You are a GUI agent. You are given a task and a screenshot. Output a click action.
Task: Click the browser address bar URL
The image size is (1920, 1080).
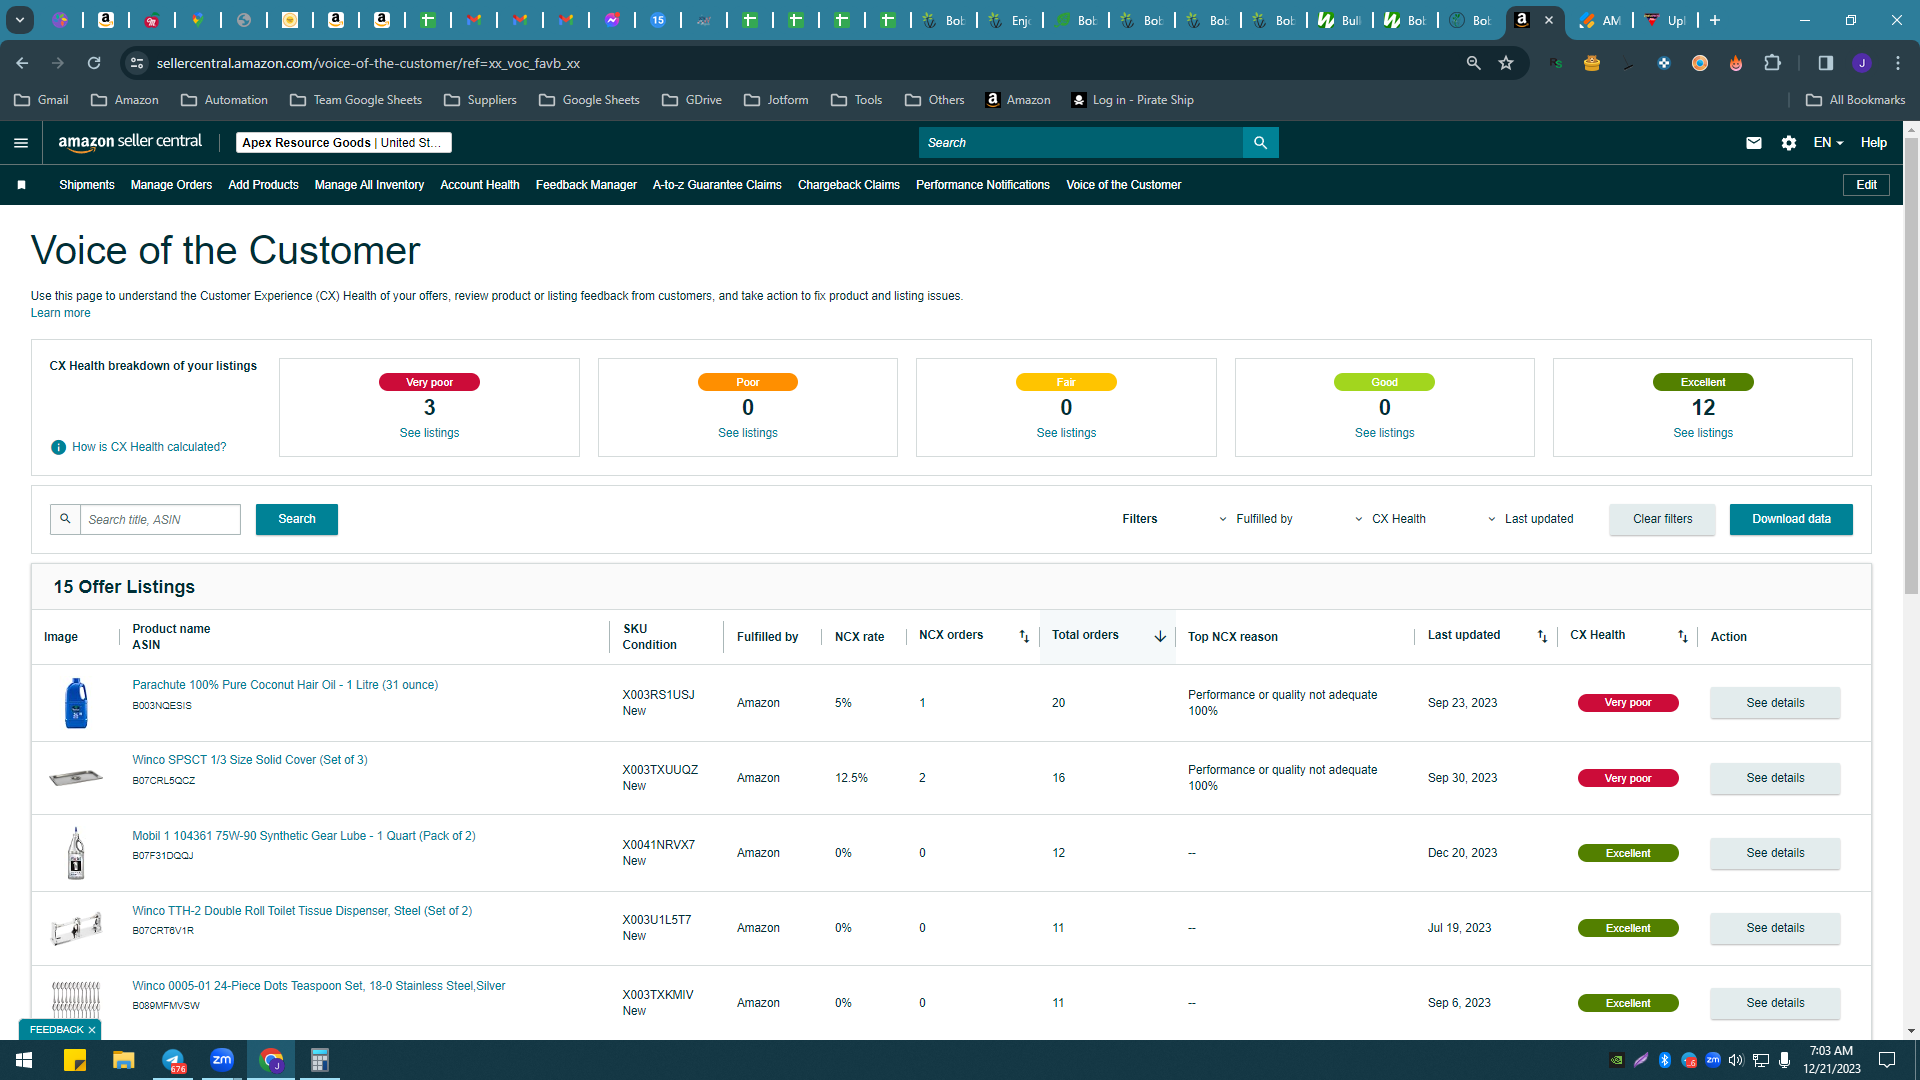click(x=368, y=63)
